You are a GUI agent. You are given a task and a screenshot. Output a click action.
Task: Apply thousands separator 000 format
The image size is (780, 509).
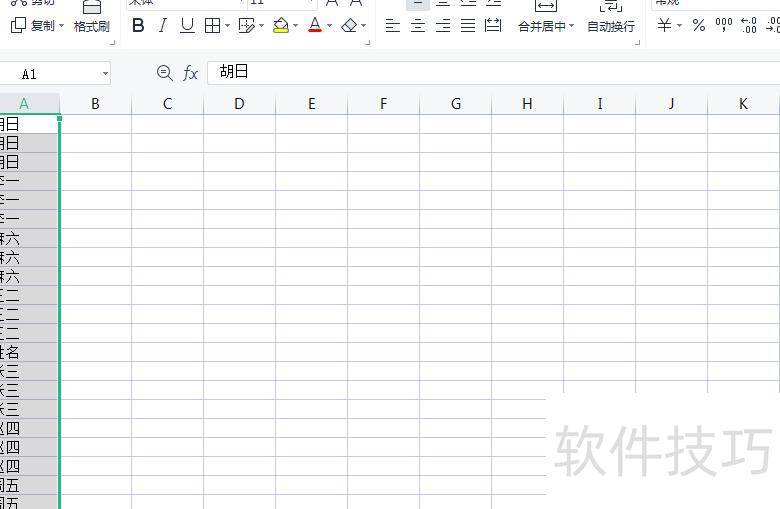pos(724,25)
